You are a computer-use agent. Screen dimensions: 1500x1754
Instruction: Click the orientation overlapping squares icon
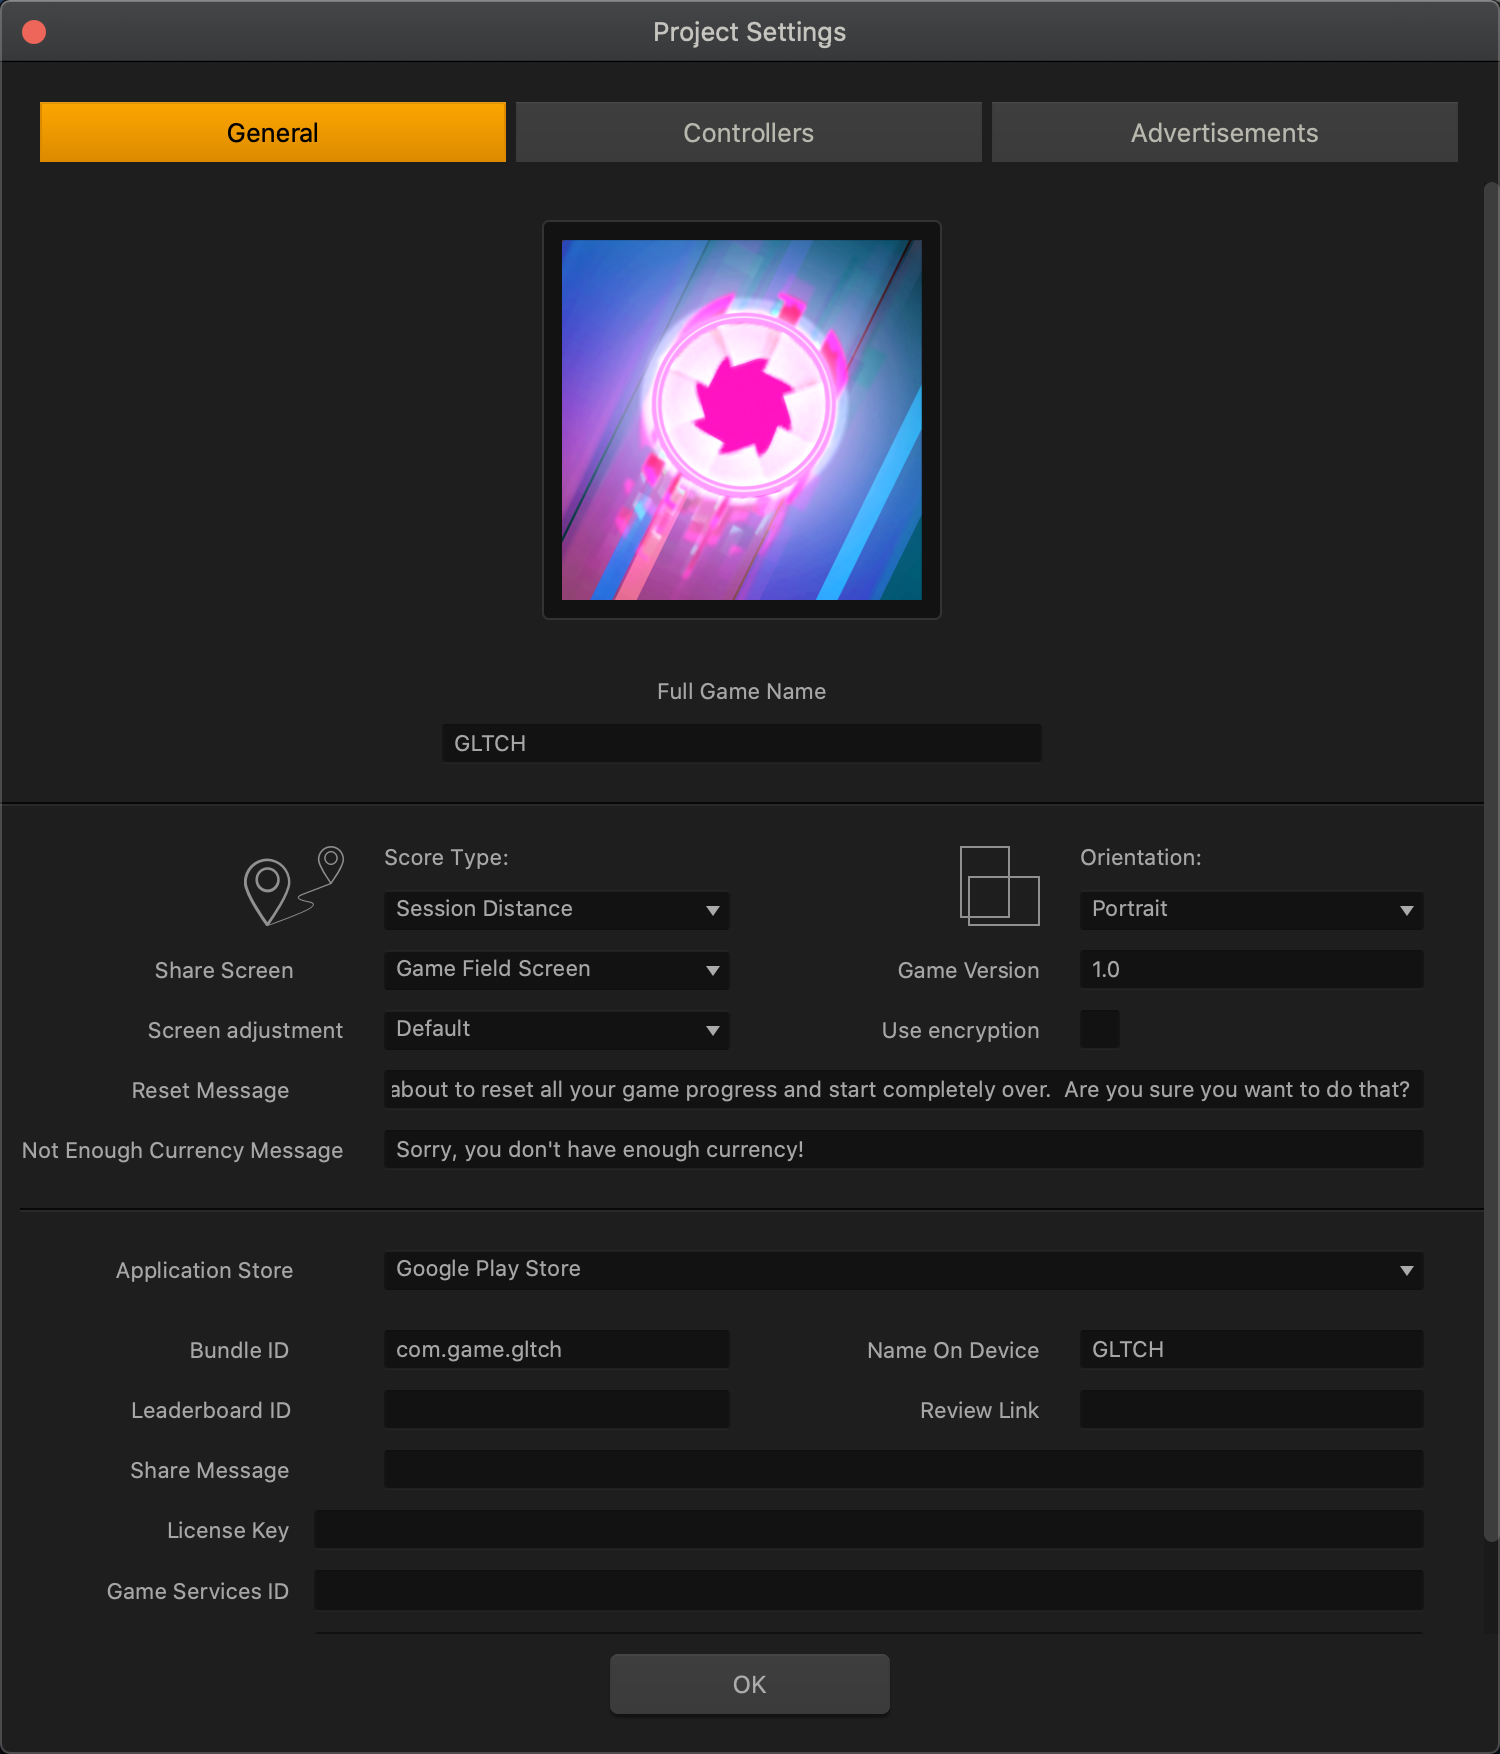pyautogui.click(x=999, y=885)
